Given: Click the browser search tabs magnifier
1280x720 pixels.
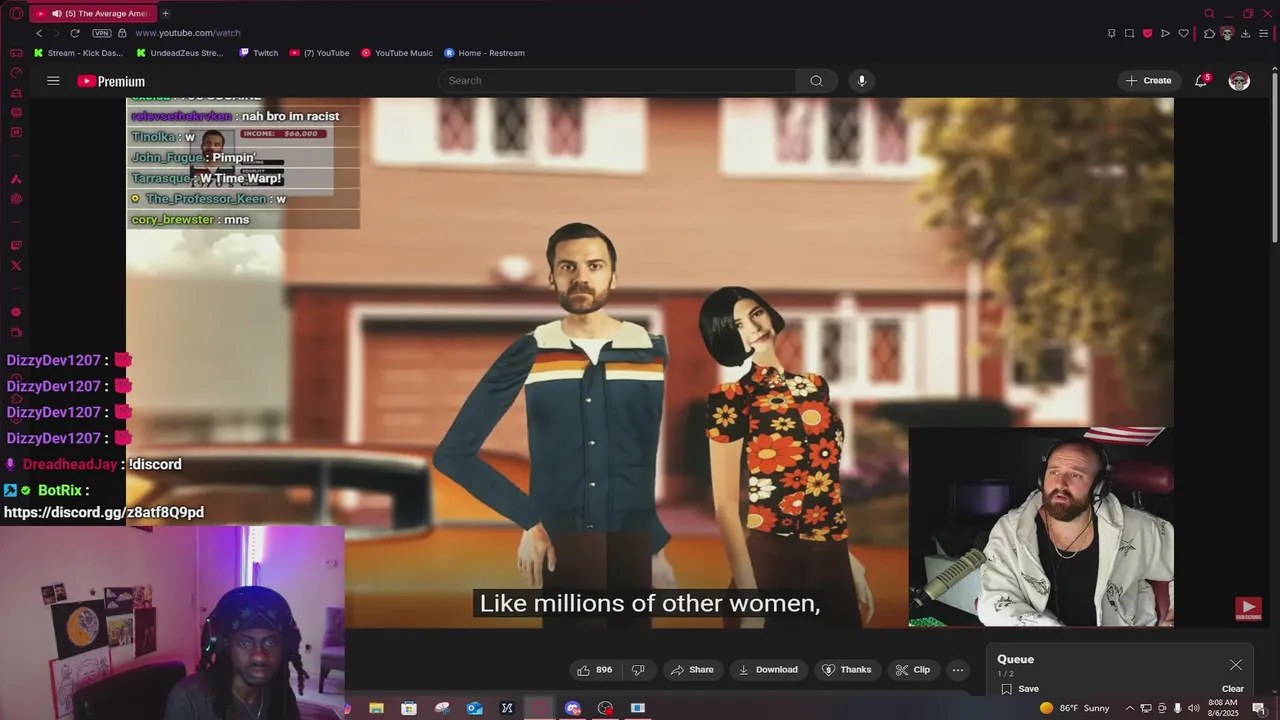Looking at the screenshot, I should (1209, 13).
